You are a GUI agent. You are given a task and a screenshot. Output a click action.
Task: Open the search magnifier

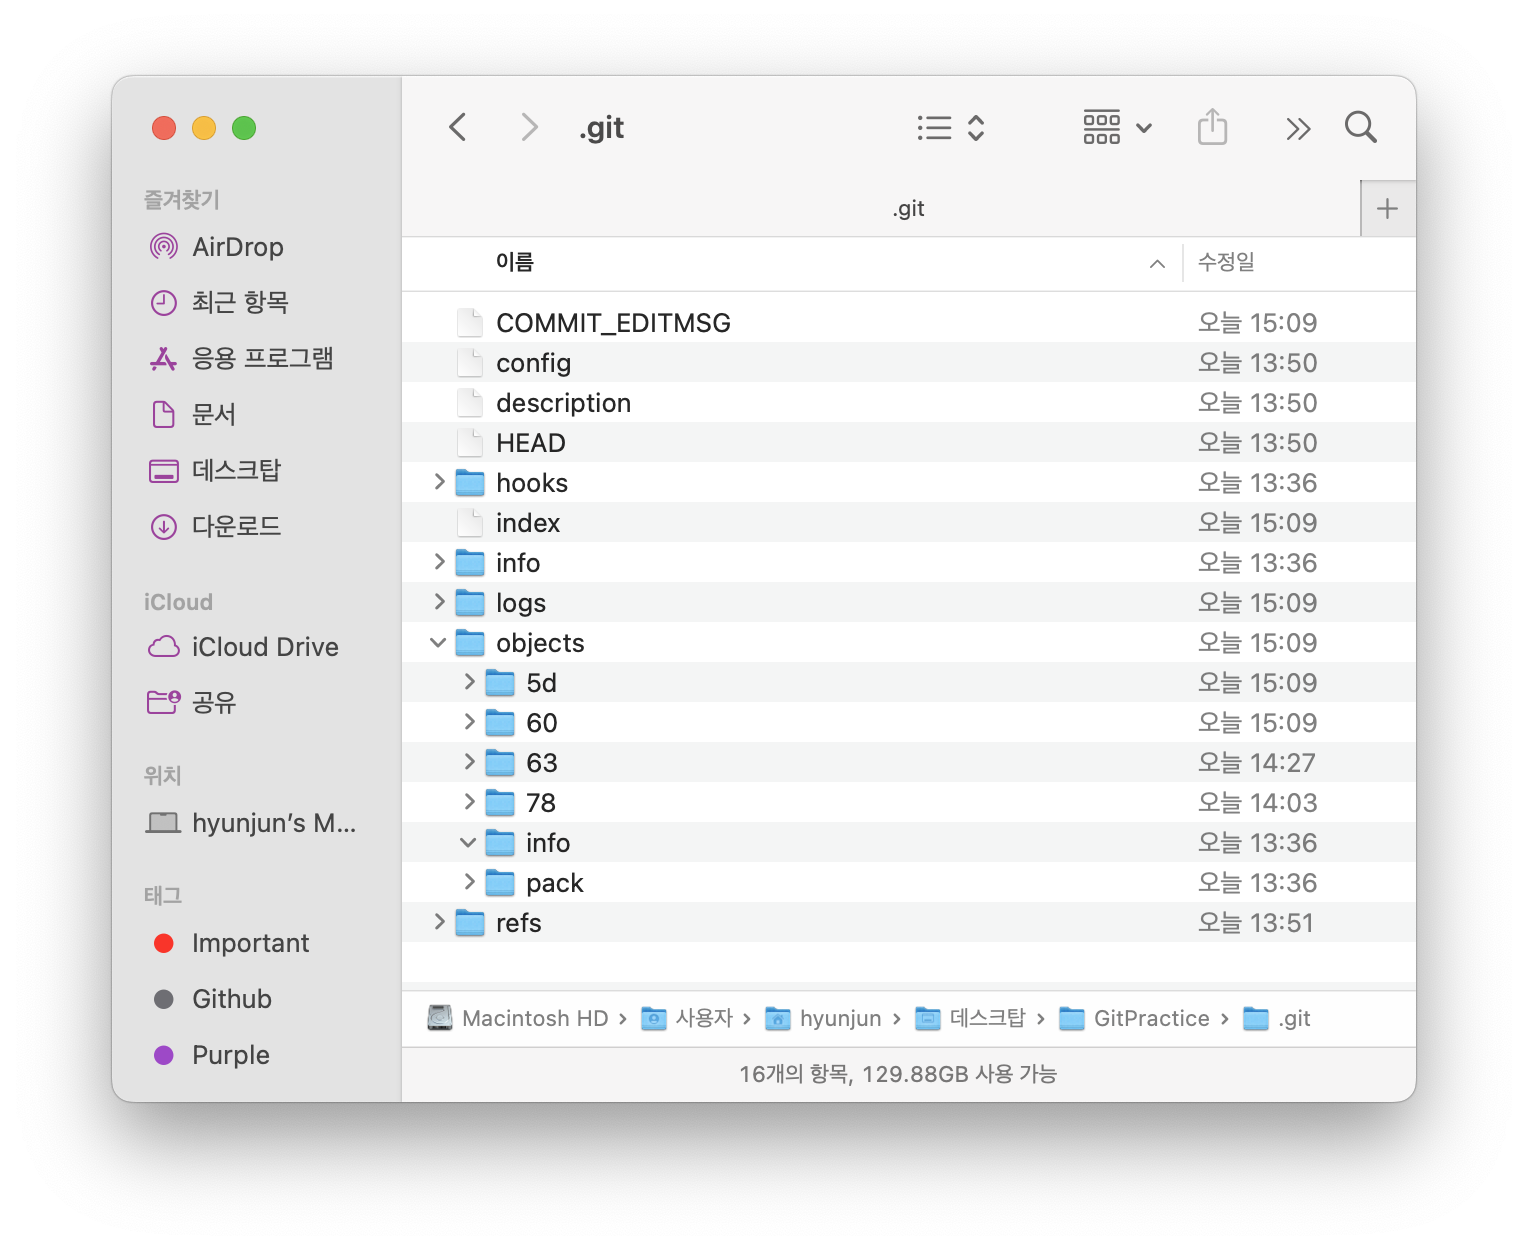1361,127
